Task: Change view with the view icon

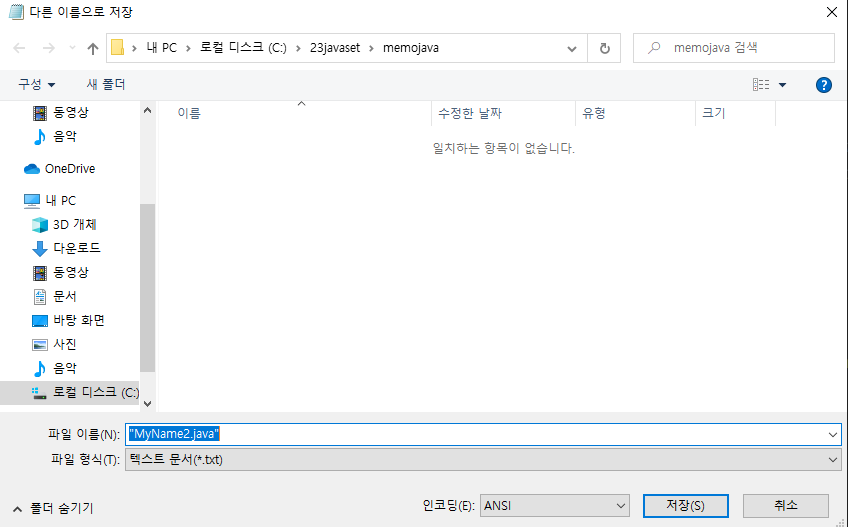Action: [x=761, y=84]
